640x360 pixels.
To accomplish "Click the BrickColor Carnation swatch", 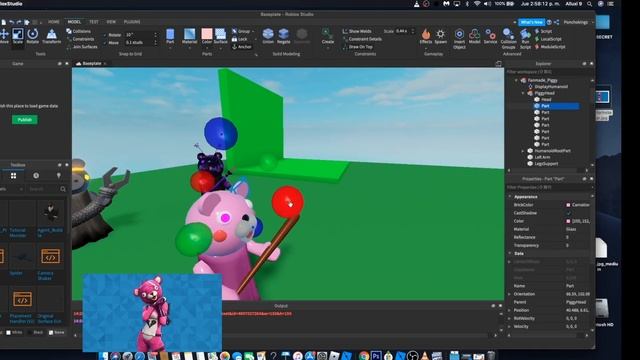I will 568,205.
